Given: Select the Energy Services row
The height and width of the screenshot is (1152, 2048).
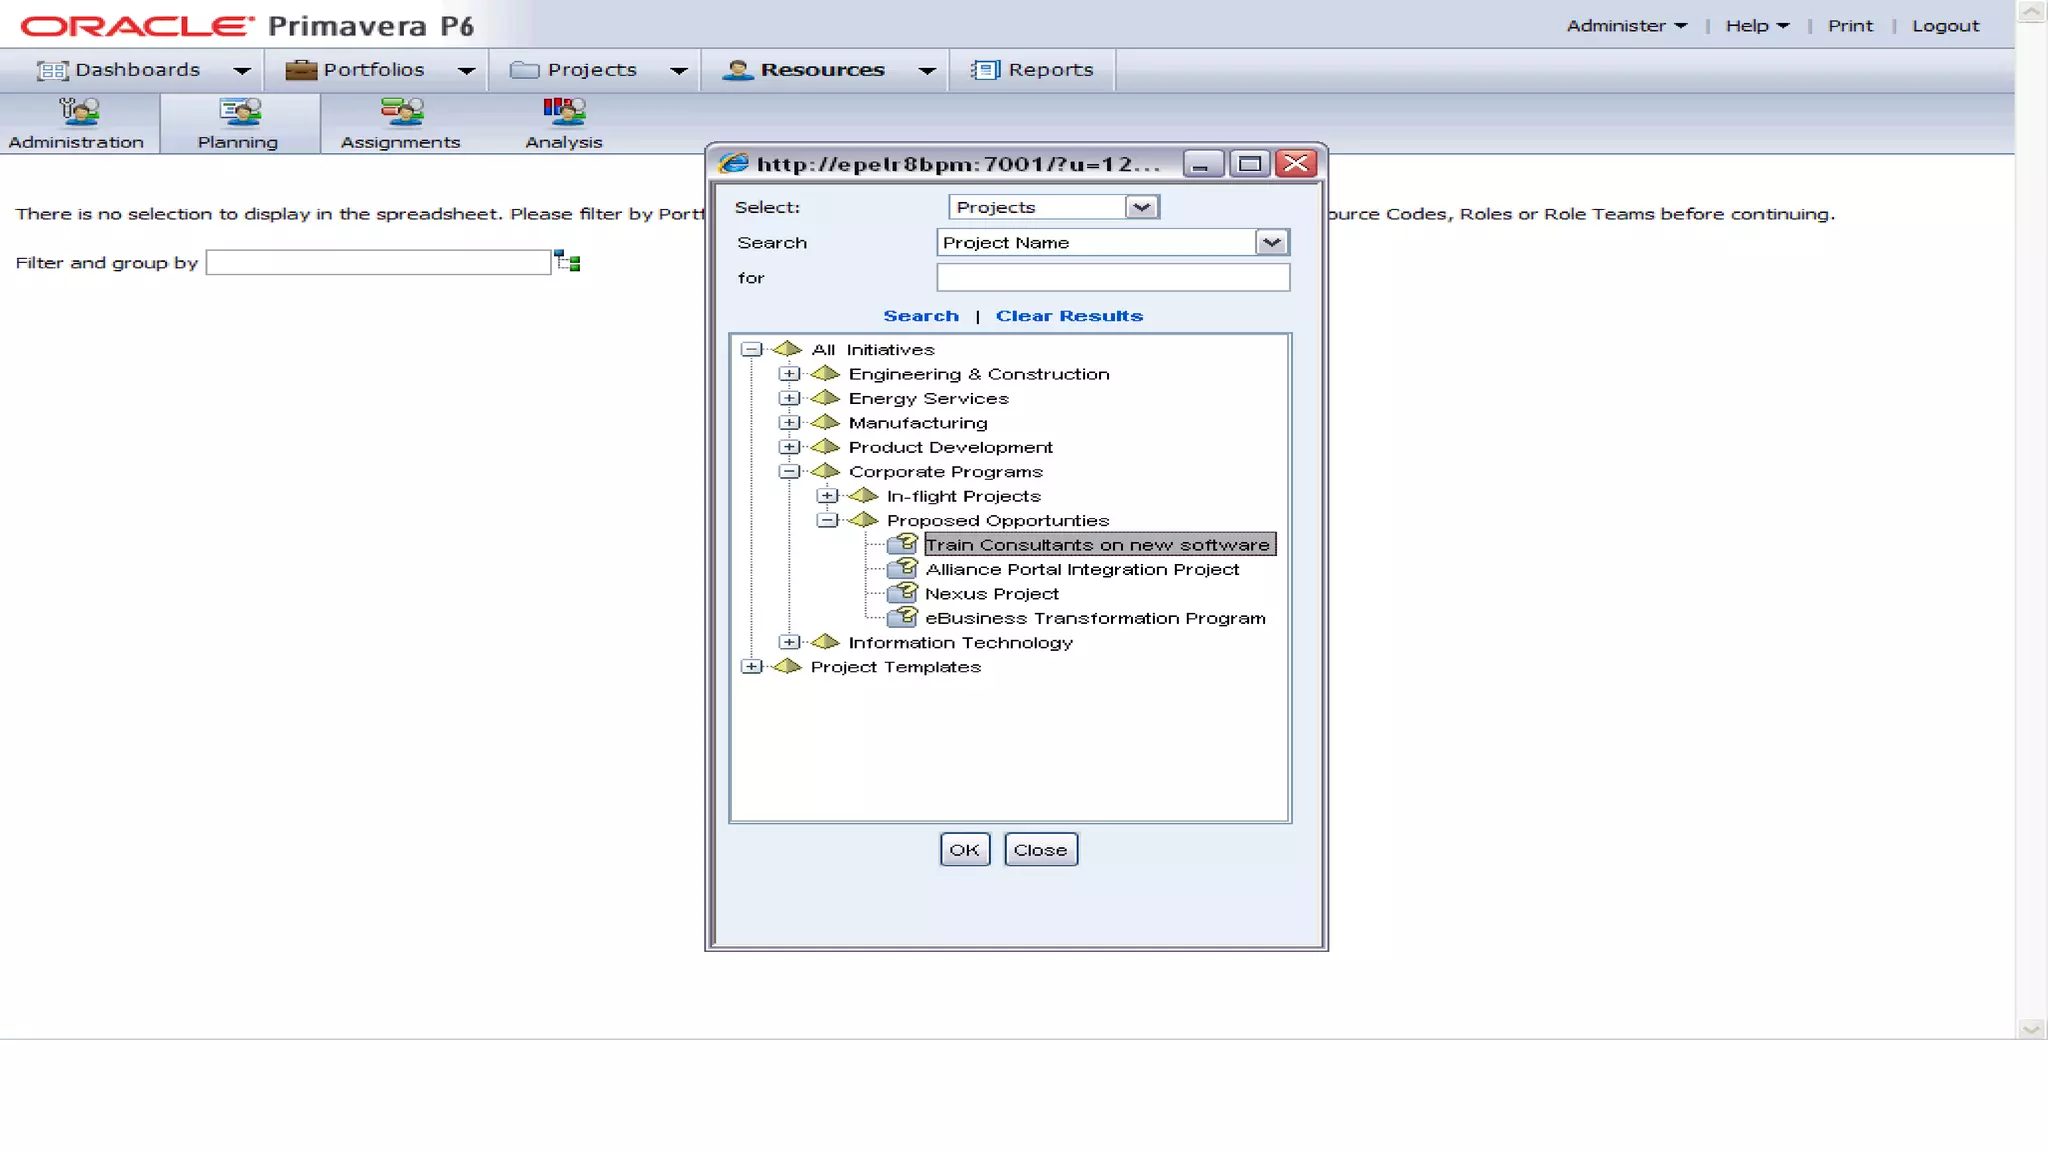Looking at the screenshot, I should [929, 398].
